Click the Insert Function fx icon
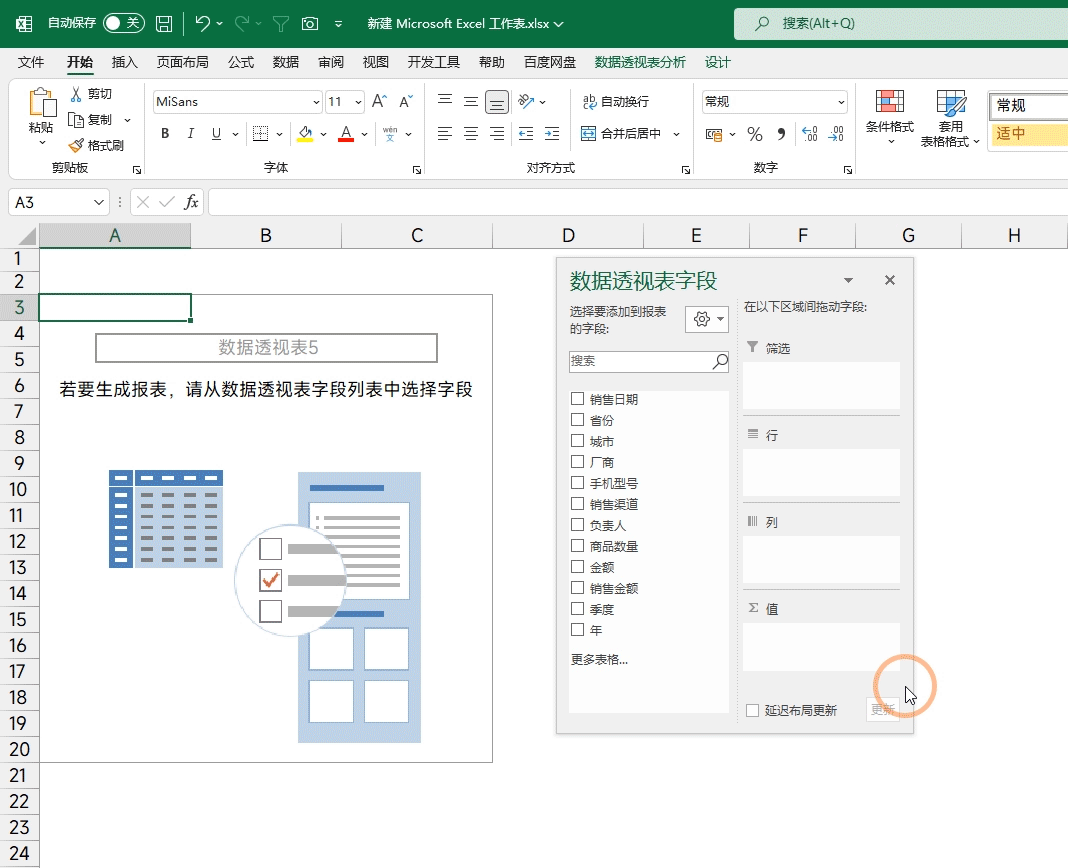The image size is (1068, 868). point(191,202)
